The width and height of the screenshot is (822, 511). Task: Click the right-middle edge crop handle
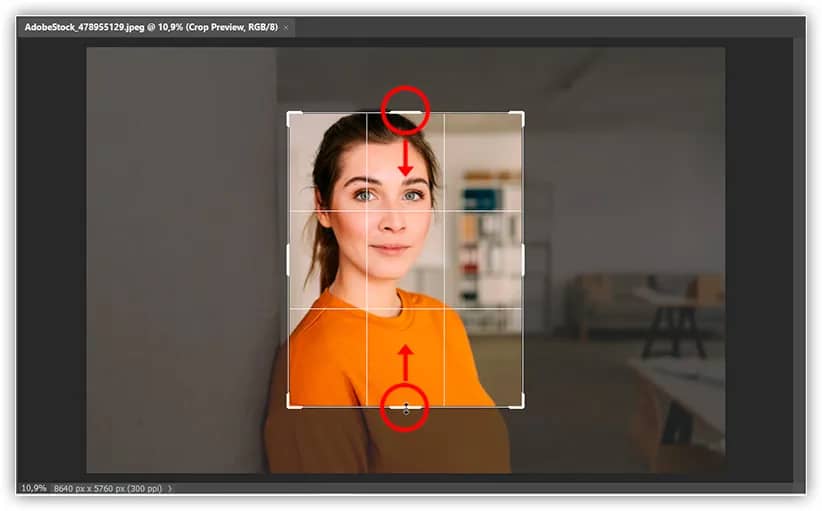522,260
